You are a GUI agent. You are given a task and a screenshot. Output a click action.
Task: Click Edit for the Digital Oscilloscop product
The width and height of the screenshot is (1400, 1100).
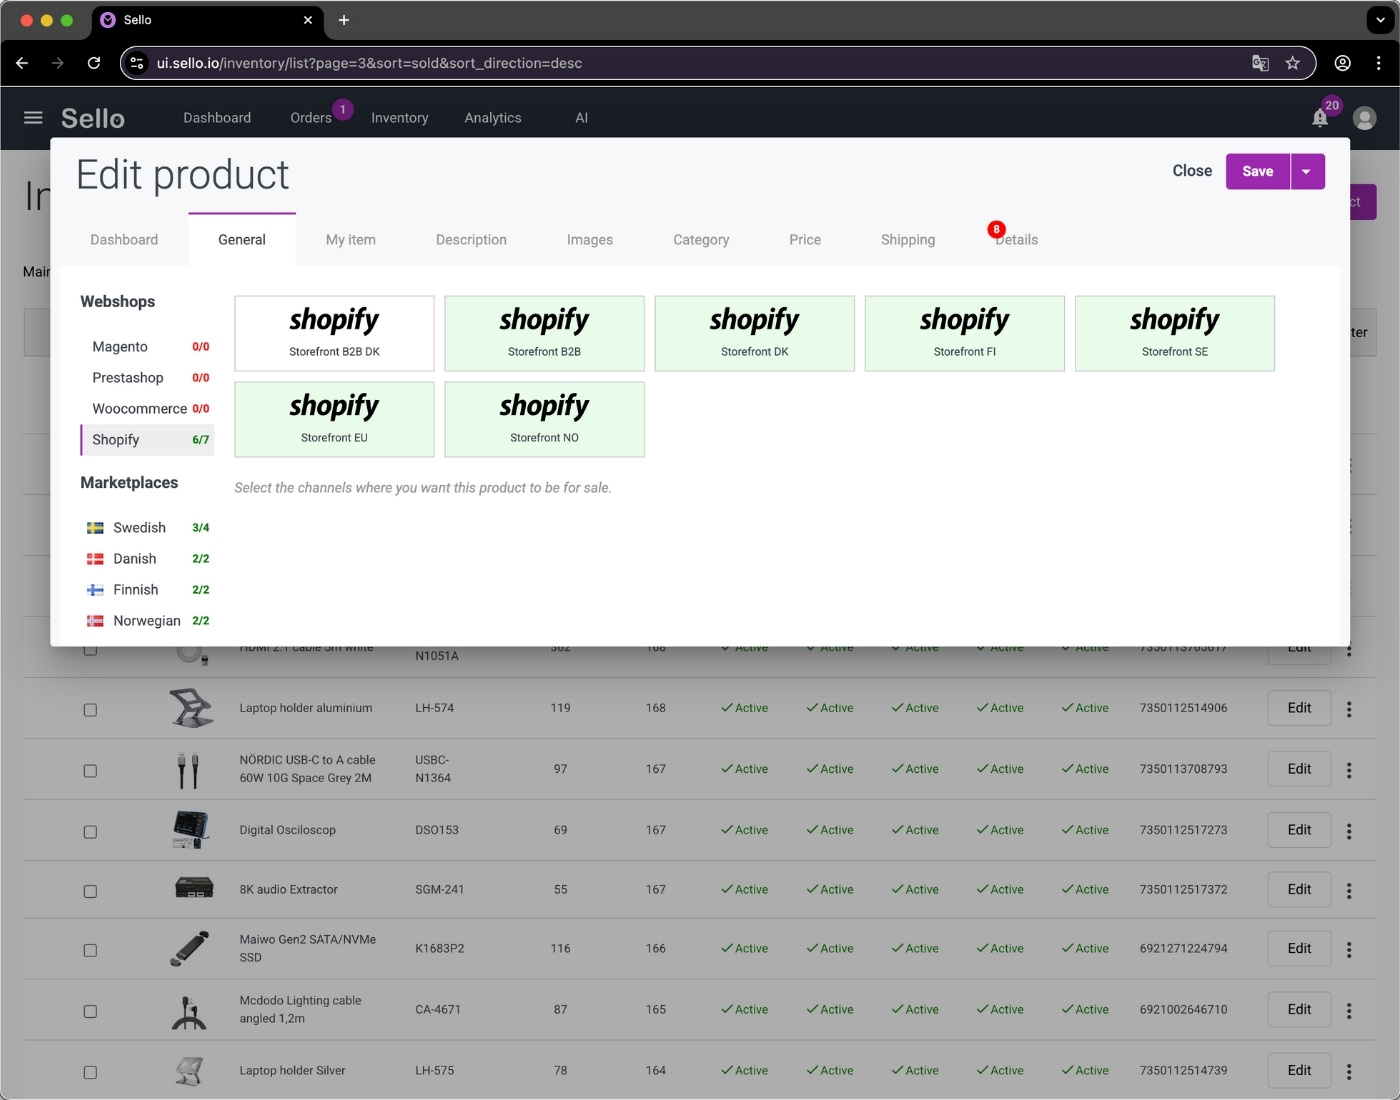click(1298, 830)
